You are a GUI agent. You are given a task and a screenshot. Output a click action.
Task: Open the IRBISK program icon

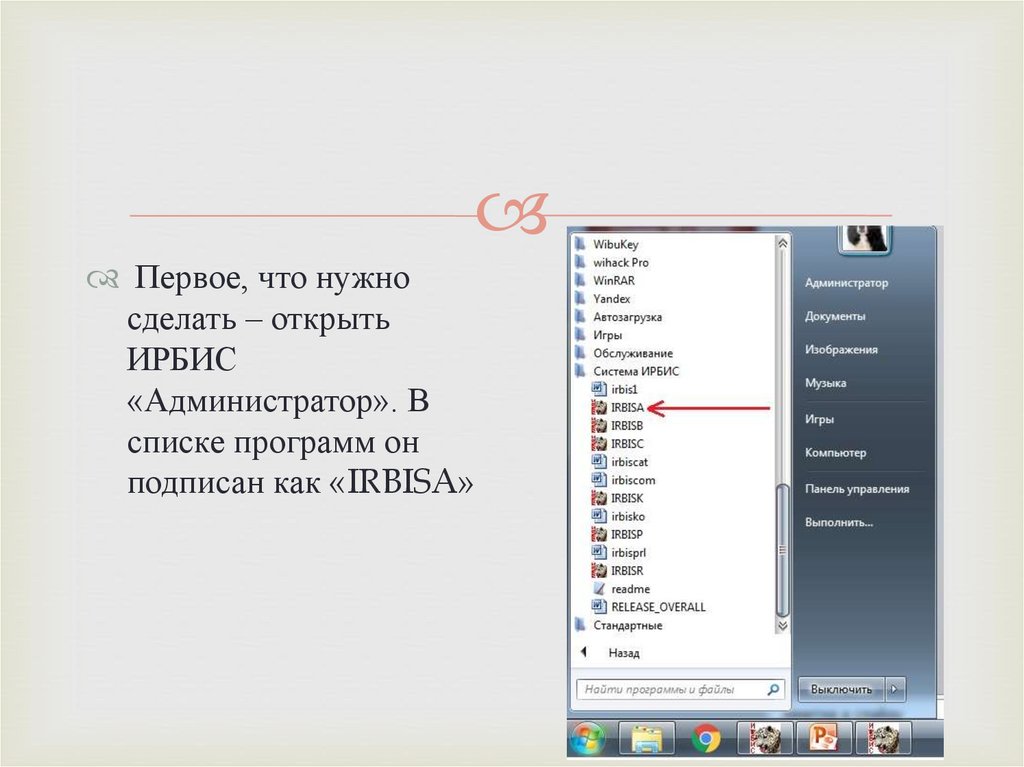coord(599,498)
